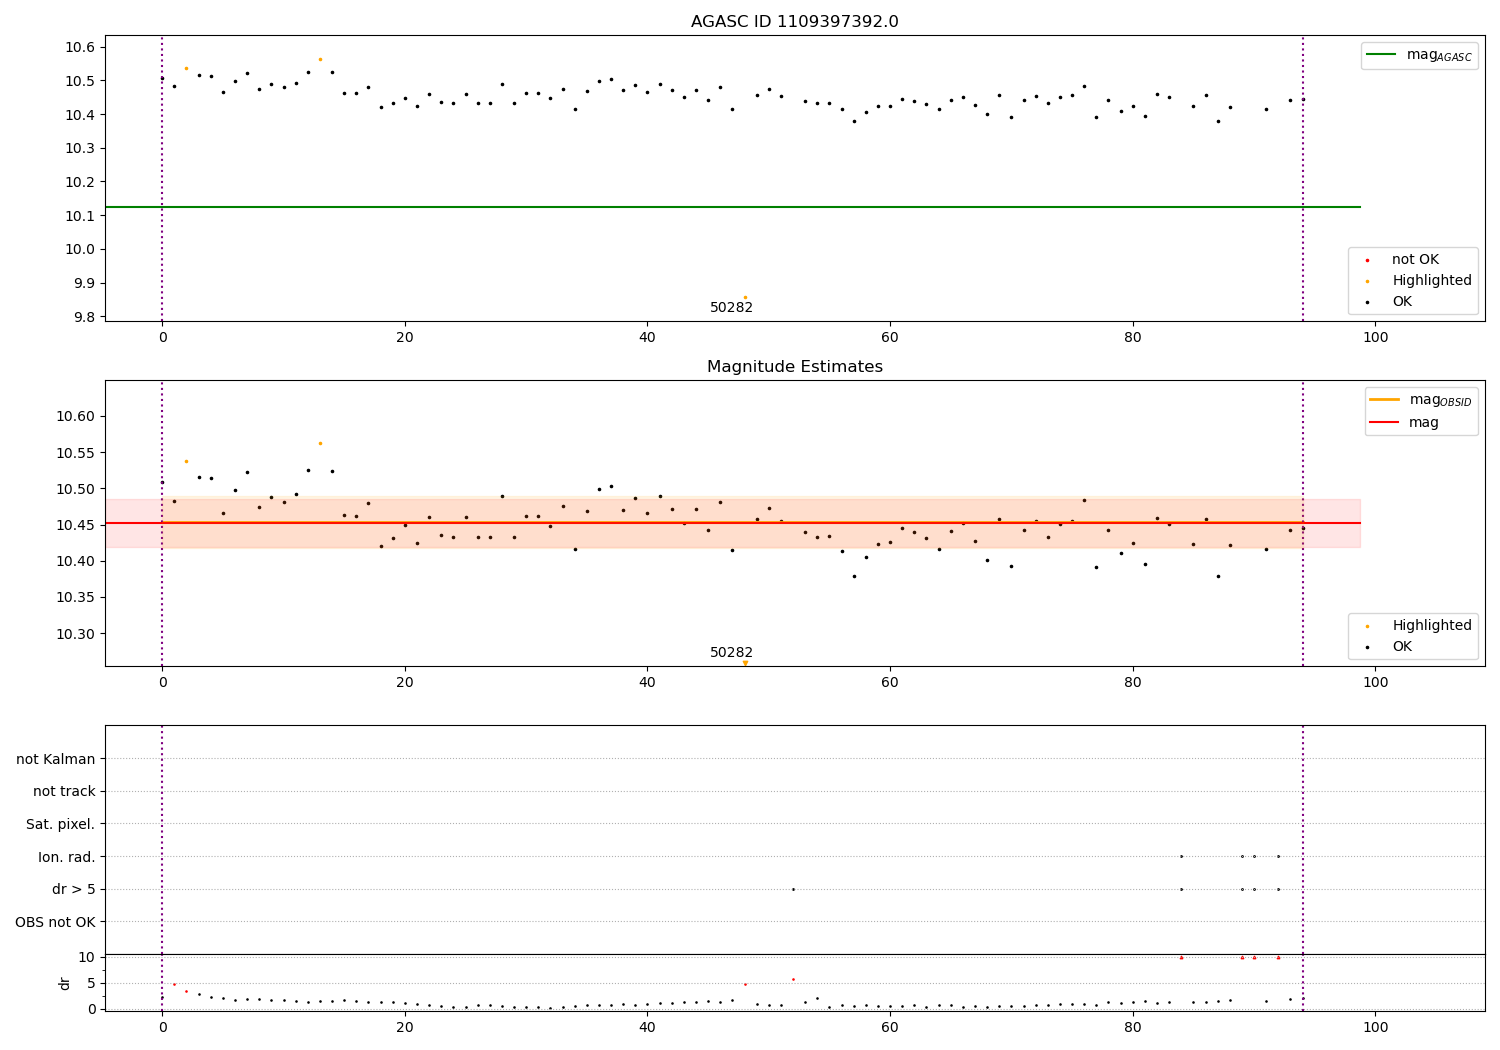The image size is (1500, 1050).
Task: Click the 'not Kalman' axis label
Action: [x=56, y=760]
